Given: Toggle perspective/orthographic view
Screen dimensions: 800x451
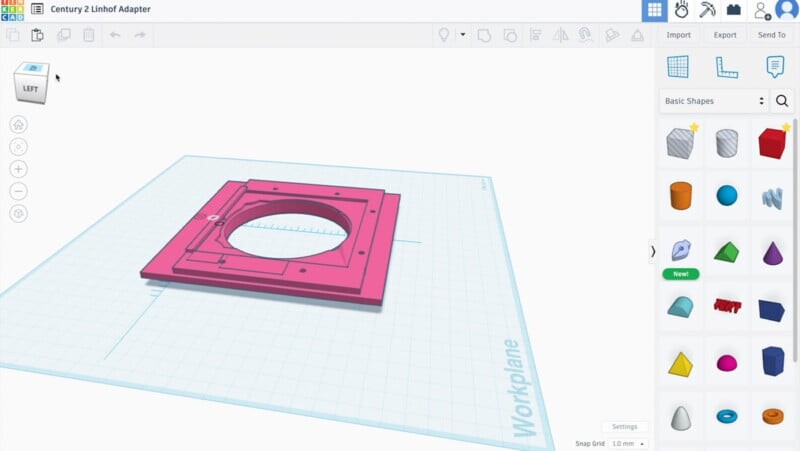Looking at the screenshot, I should coord(18,213).
